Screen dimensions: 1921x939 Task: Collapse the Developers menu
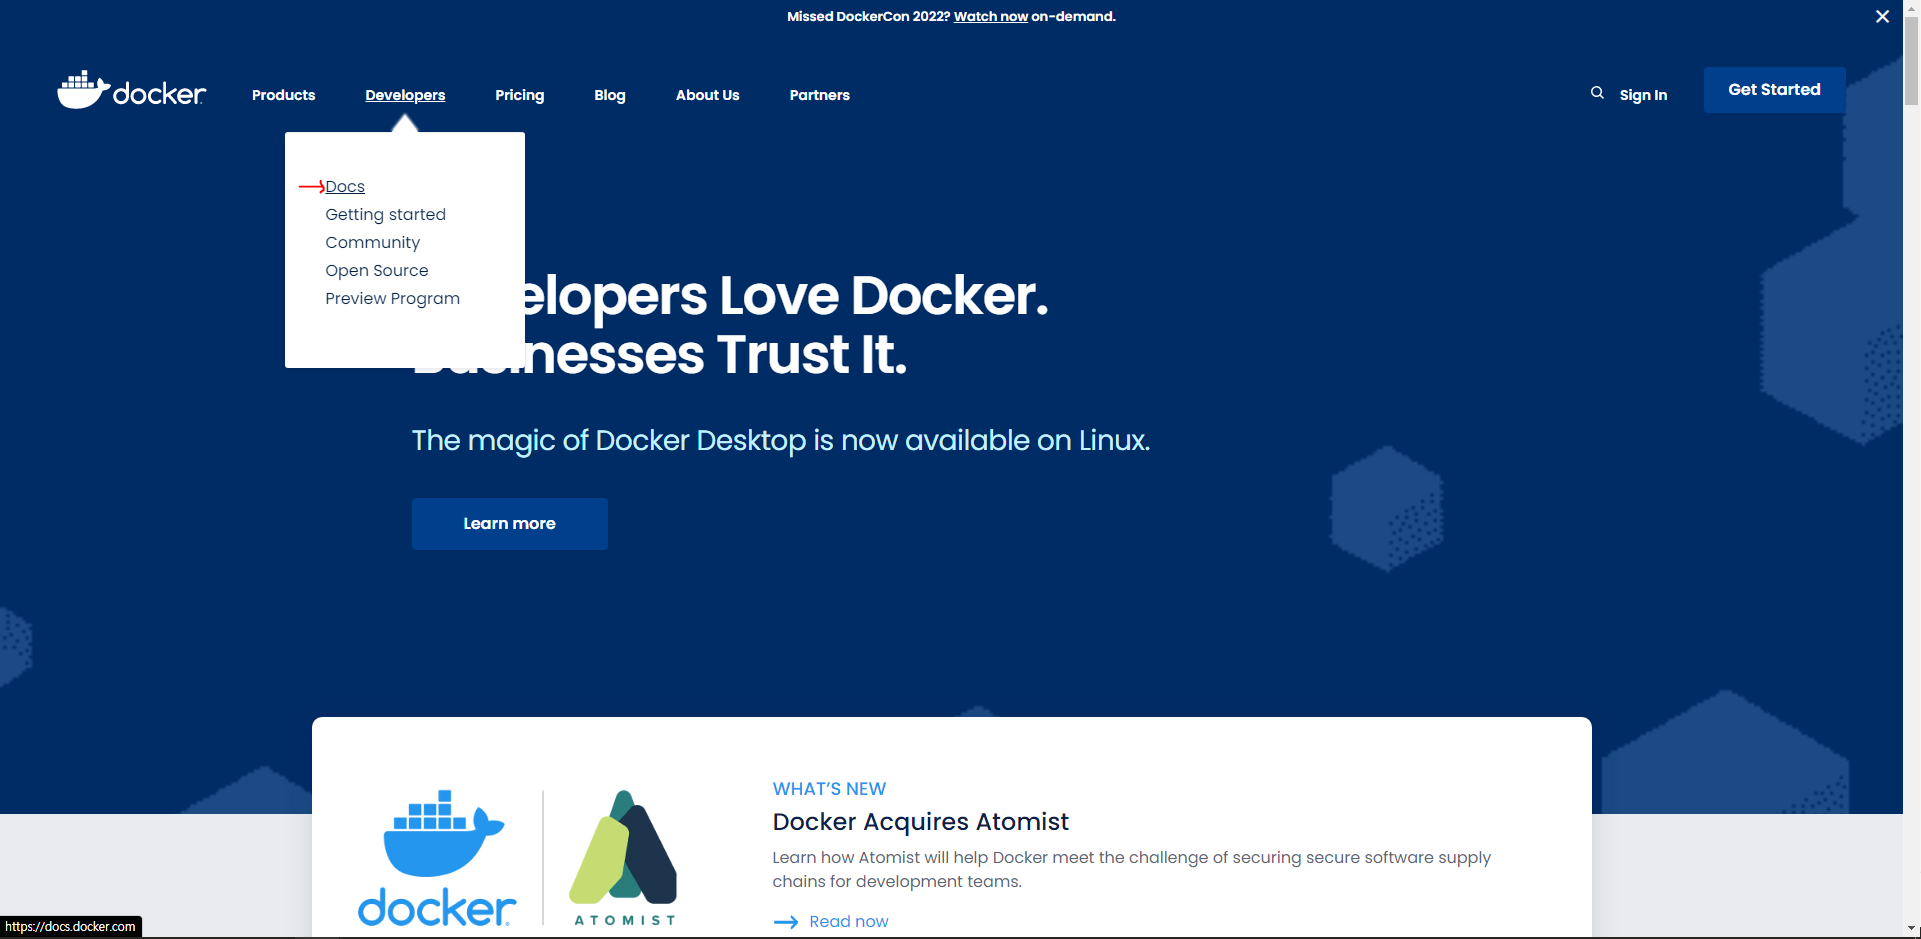[405, 95]
